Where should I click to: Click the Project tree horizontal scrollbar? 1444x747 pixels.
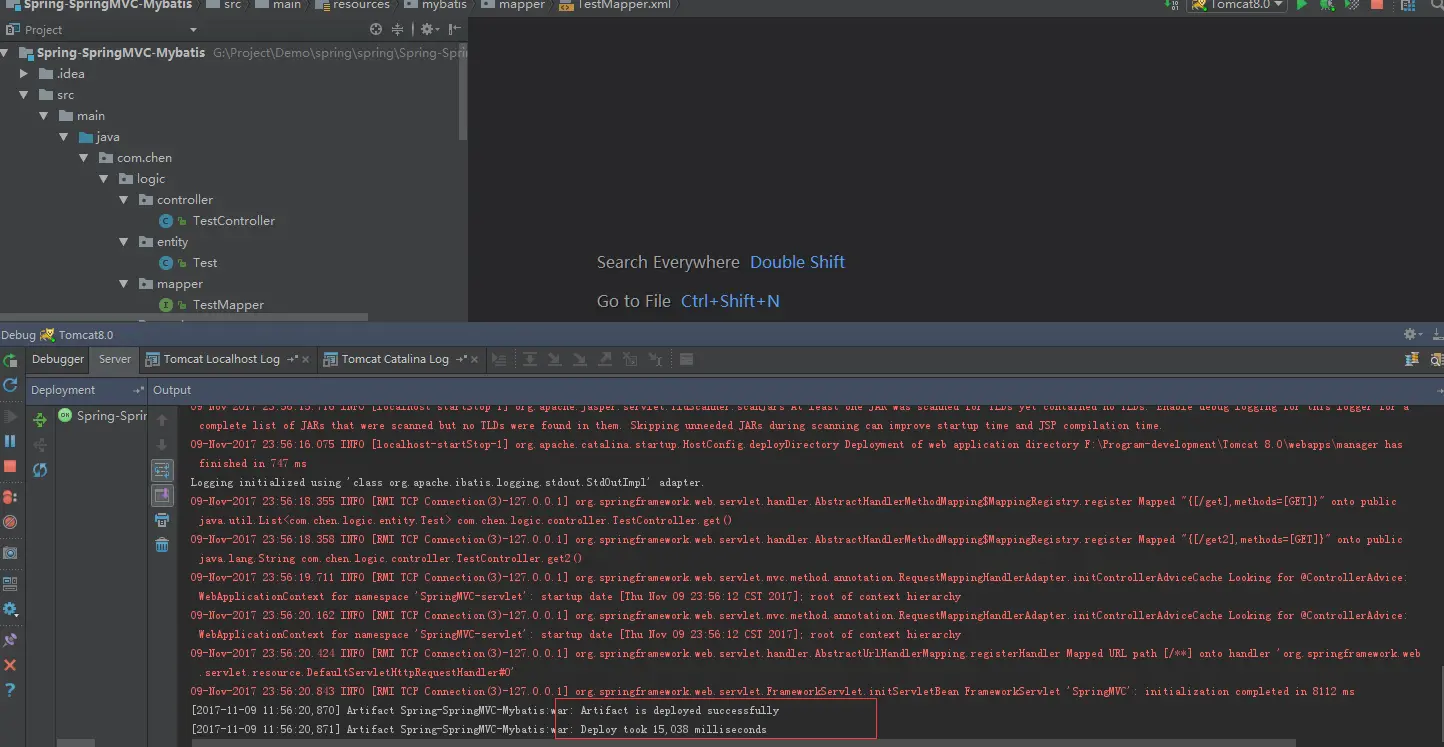(x=184, y=318)
